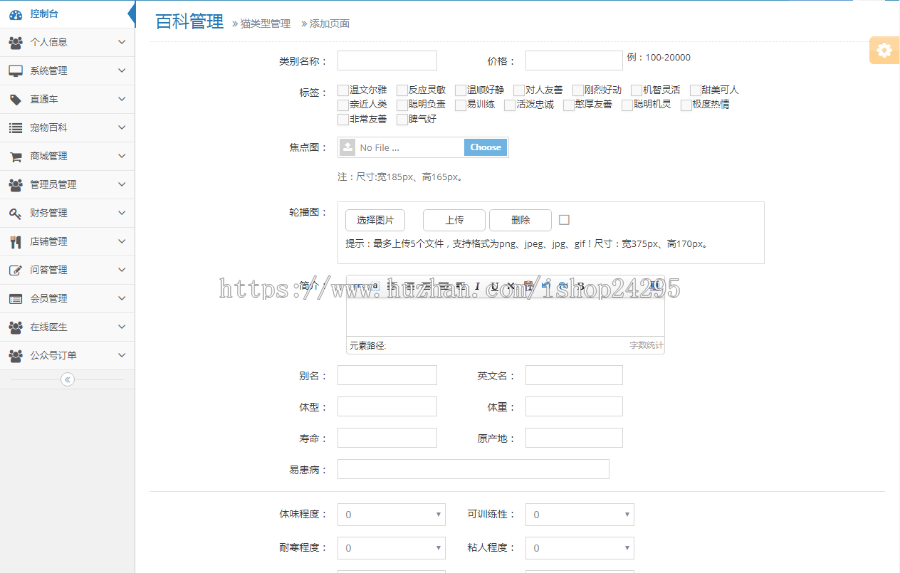
Task: Check the 温文尔雅 tag checkbox
Action: (x=343, y=90)
